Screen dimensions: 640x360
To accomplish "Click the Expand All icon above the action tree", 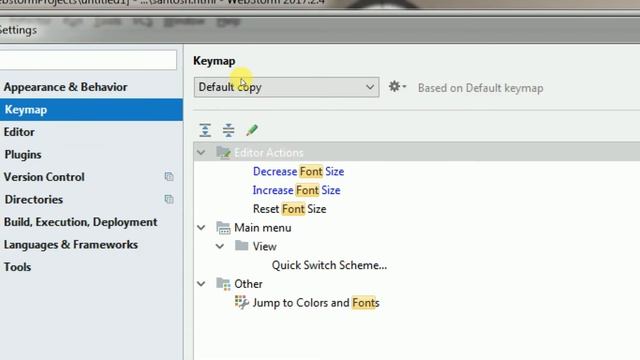I will (x=205, y=130).
